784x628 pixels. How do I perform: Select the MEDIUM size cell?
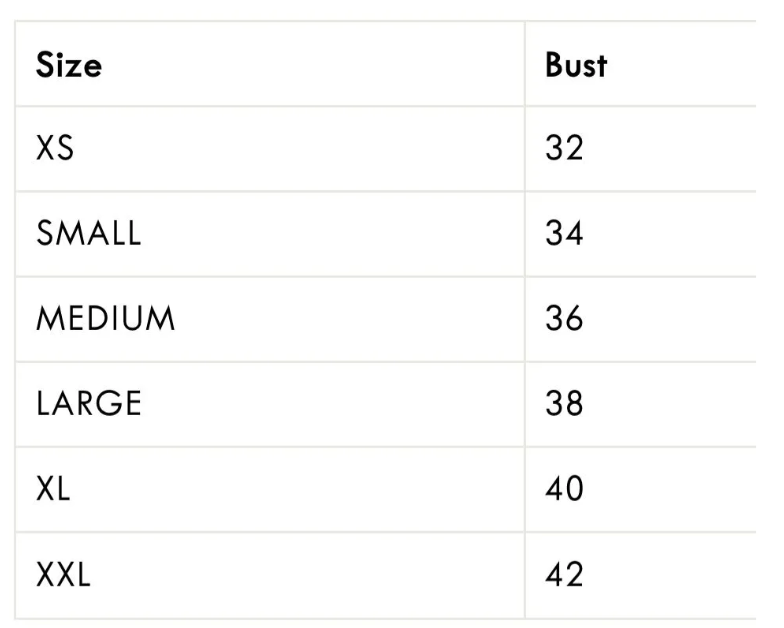click(x=106, y=319)
